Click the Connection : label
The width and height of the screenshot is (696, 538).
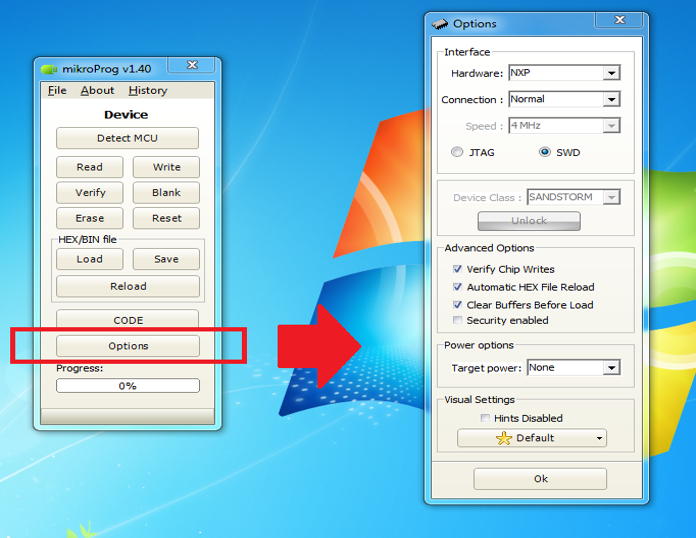click(x=472, y=99)
